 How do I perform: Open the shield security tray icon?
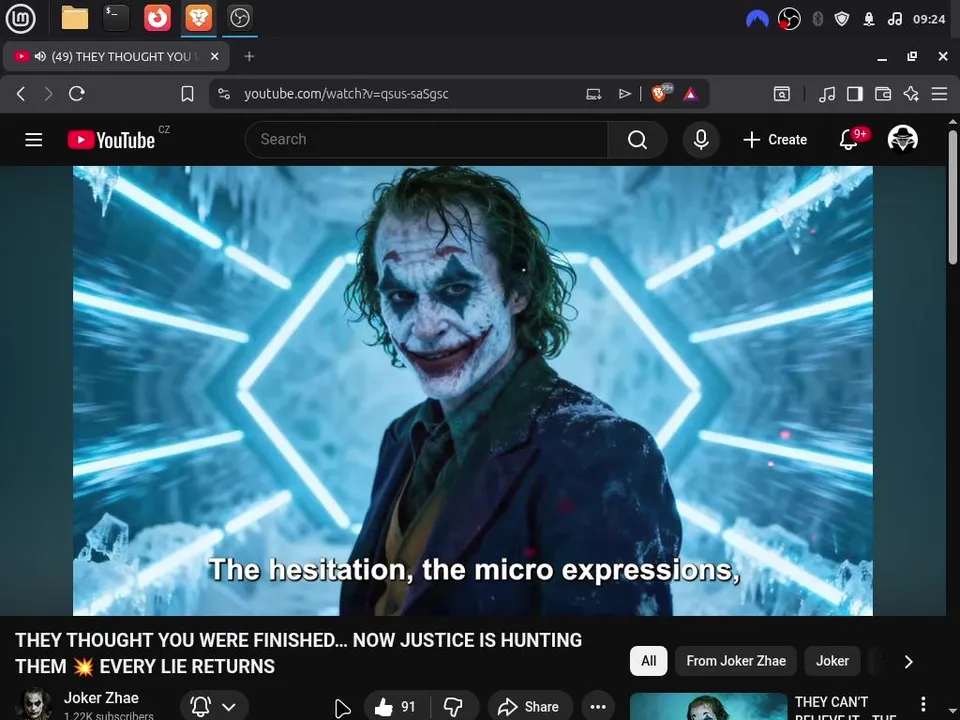(842, 19)
